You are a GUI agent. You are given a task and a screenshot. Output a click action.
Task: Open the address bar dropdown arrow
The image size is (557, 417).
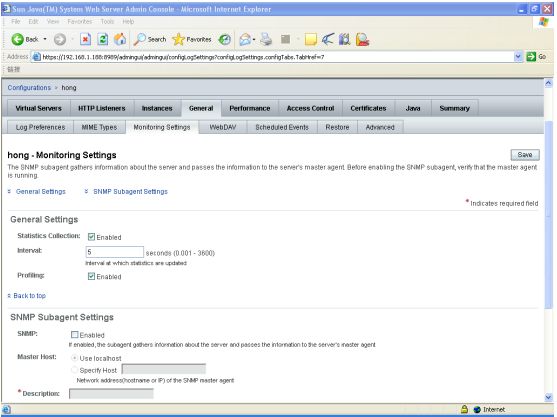coord(518,56)
